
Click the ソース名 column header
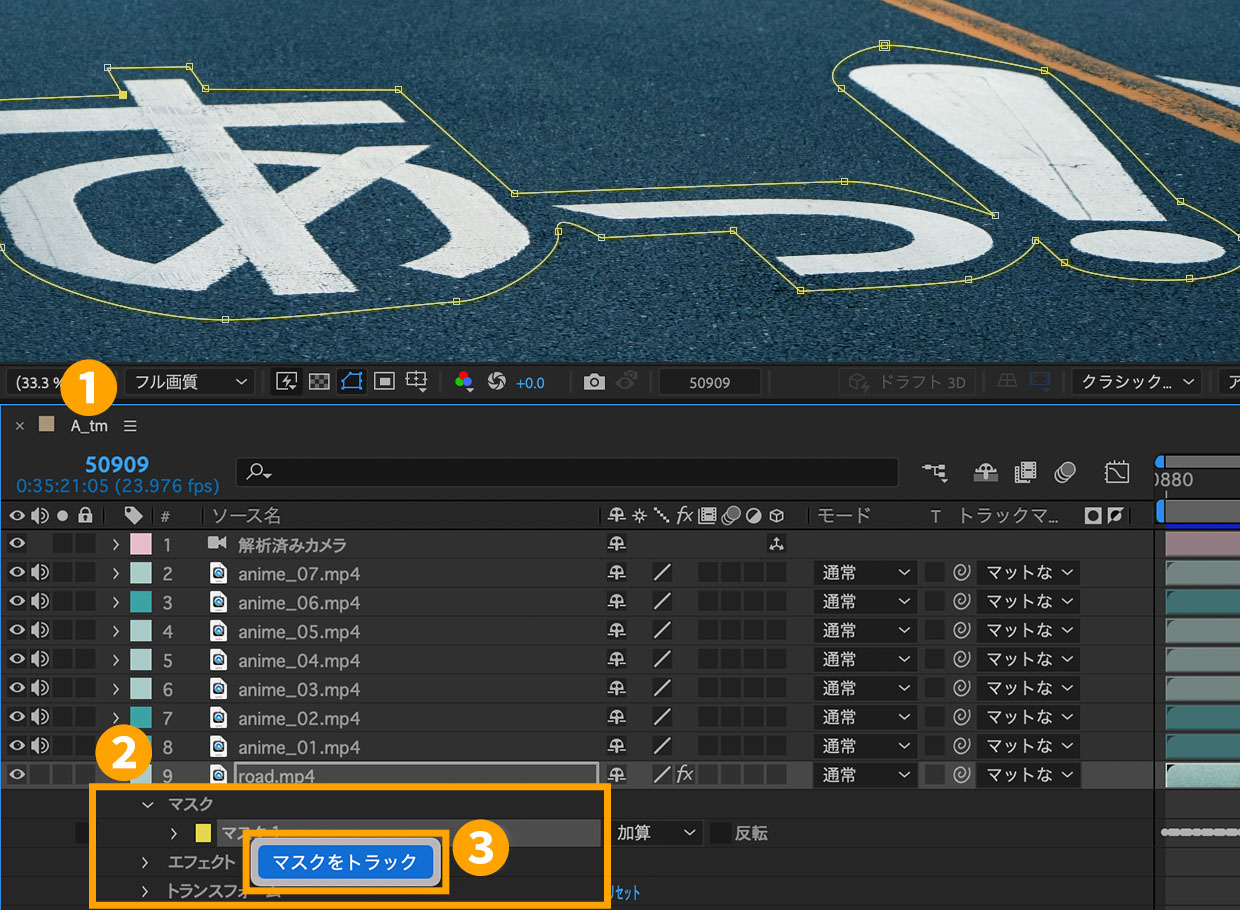tap(246, 516)
